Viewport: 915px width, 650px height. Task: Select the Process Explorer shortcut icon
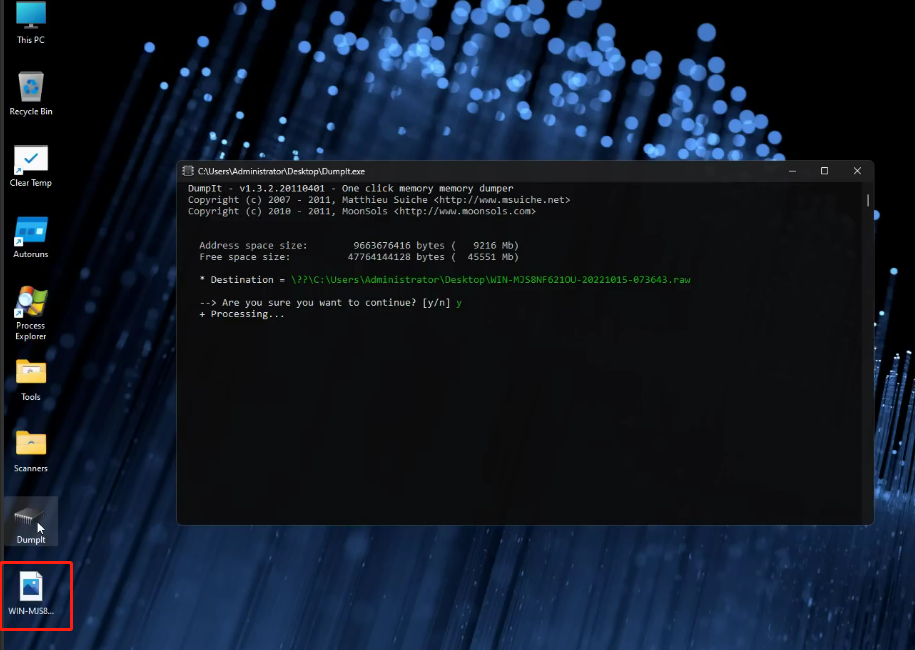point(30,313)
